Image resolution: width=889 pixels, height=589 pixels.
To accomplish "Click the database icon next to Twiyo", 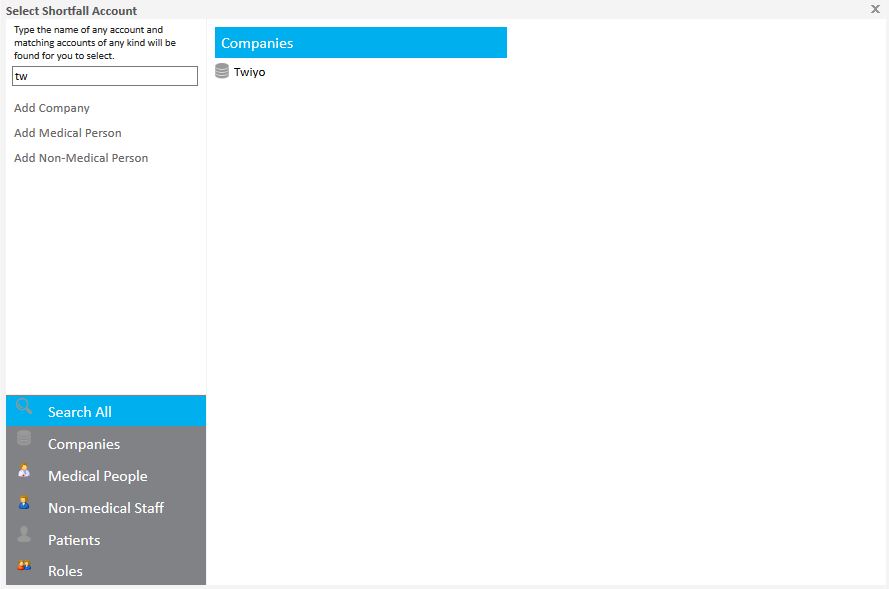I will point(222,71).
